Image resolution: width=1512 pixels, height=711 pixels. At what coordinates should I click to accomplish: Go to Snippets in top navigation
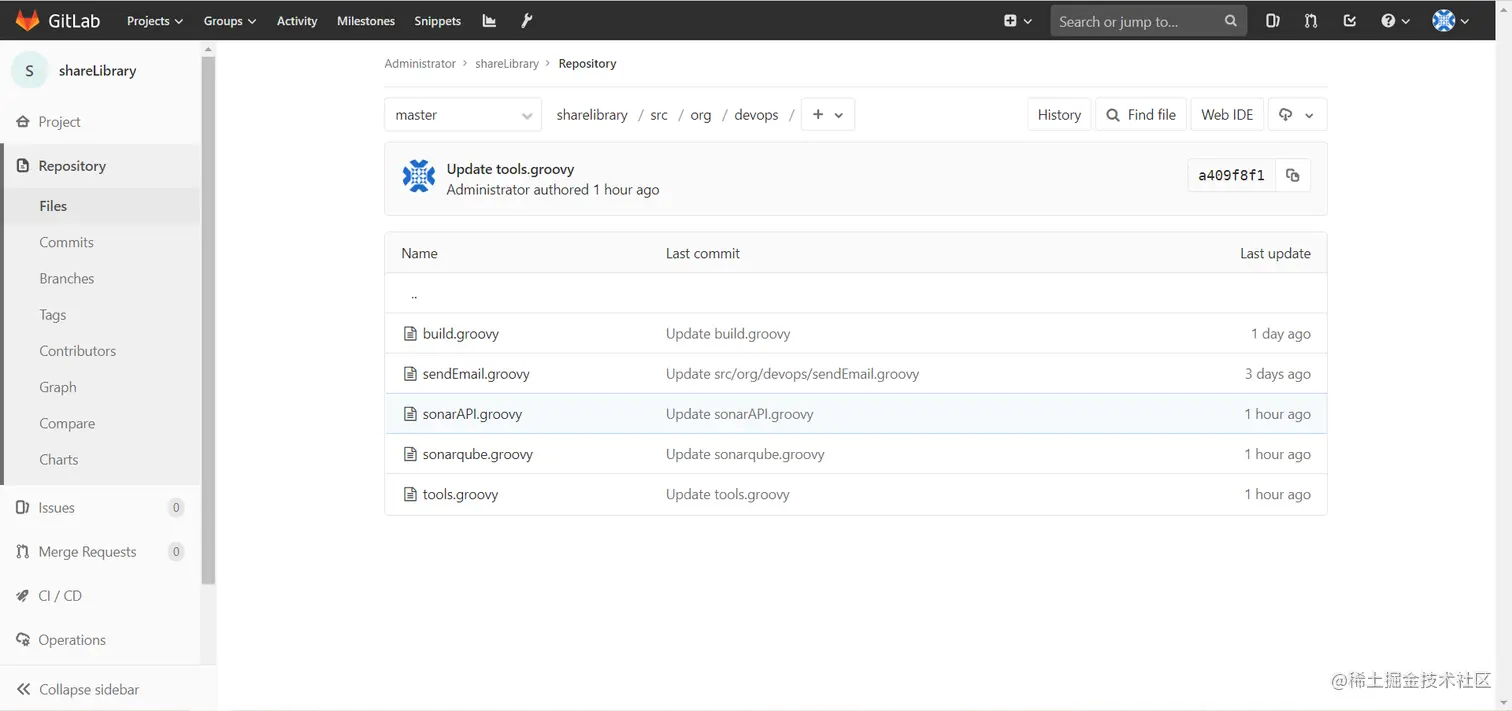438,21
